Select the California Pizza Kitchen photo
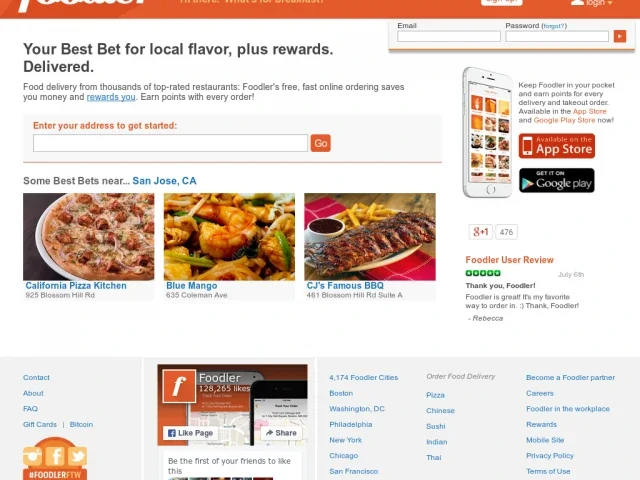 89,237
